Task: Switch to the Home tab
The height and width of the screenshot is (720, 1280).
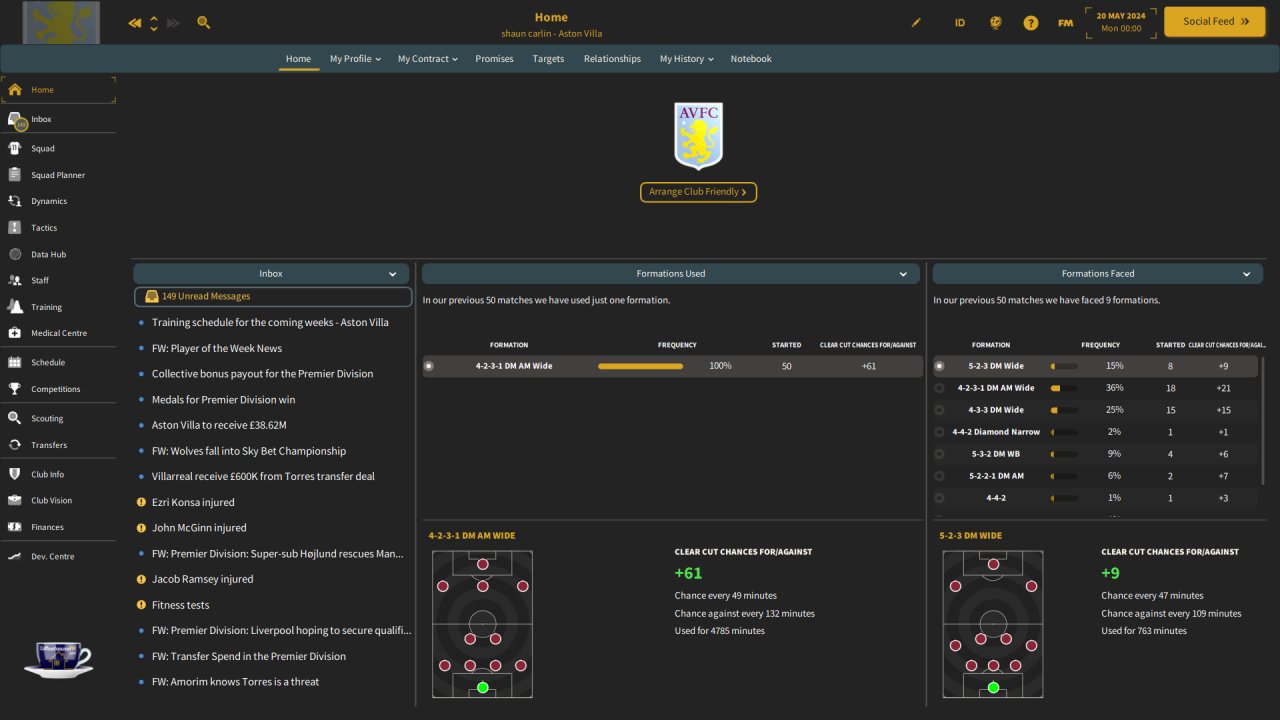Action: (298, 59)
